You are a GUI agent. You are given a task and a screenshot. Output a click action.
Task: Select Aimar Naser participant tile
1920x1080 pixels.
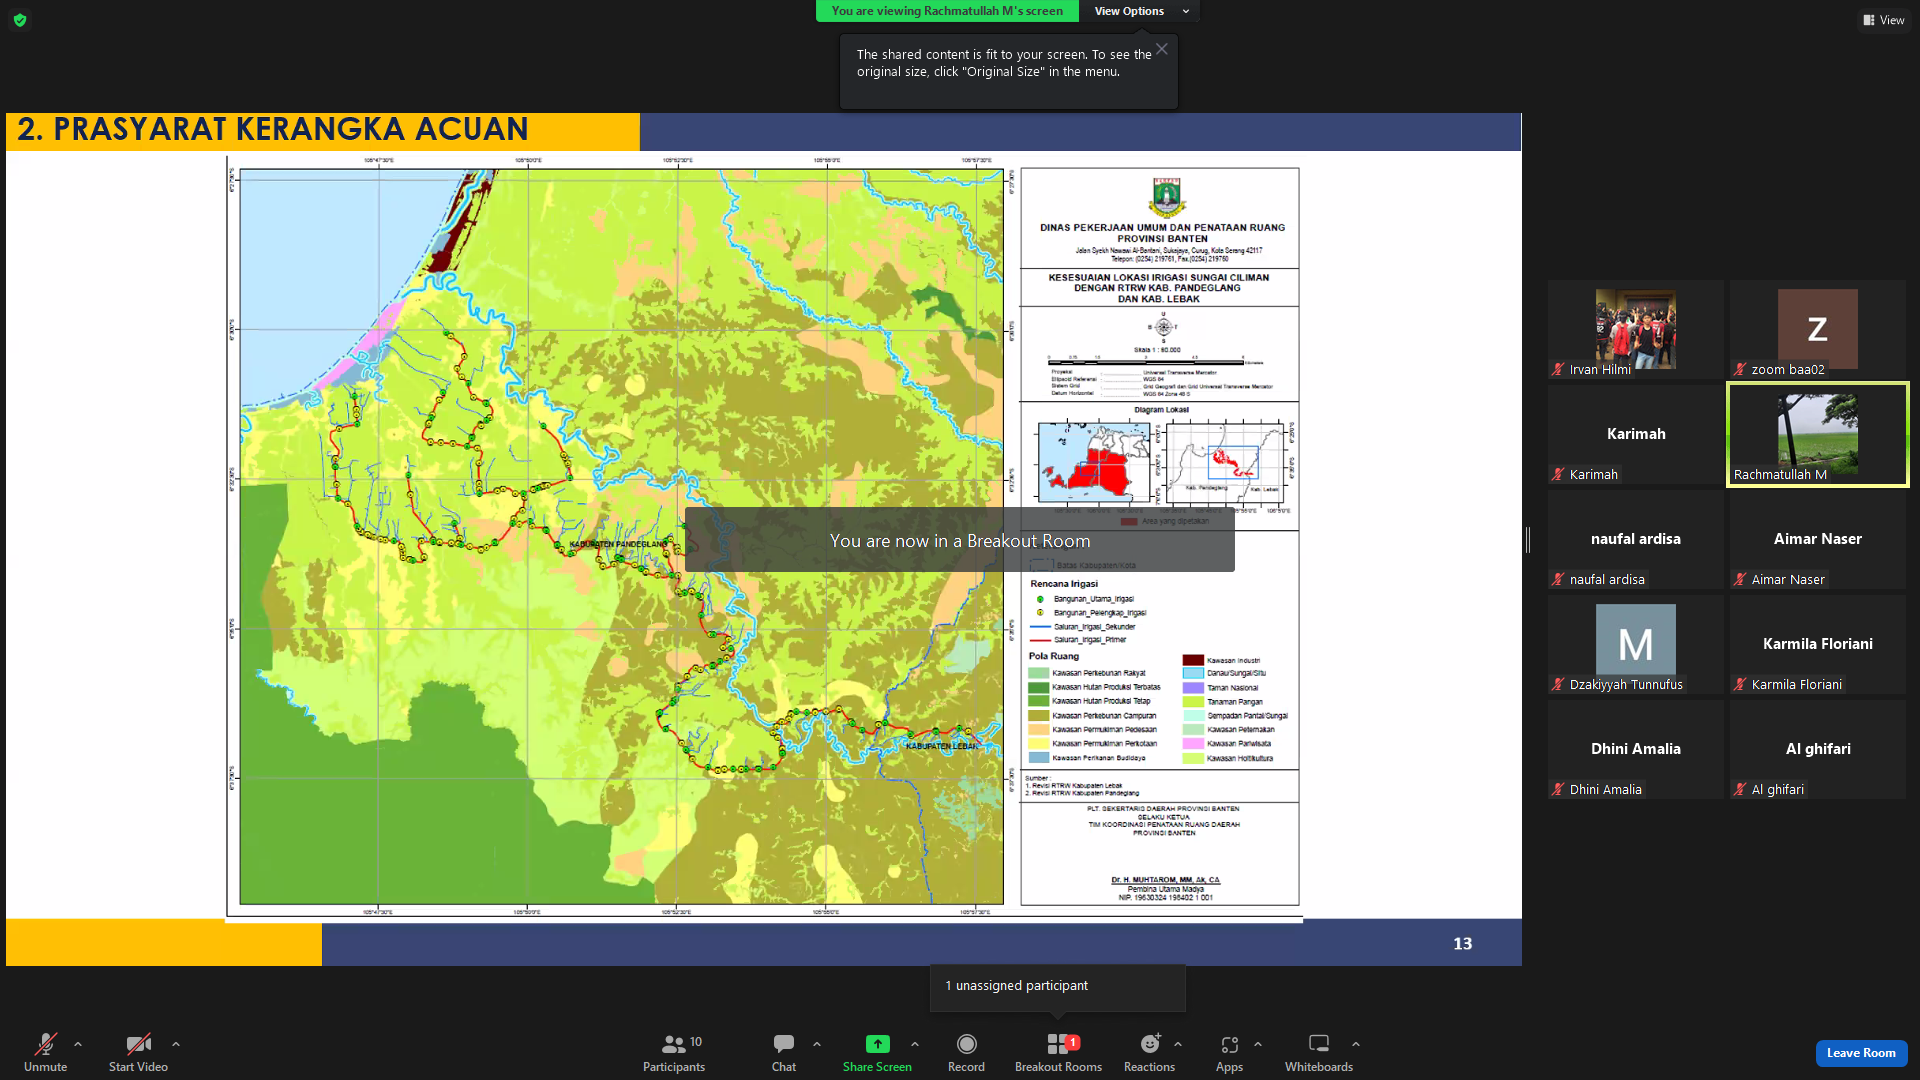[x=1818, y=539]
